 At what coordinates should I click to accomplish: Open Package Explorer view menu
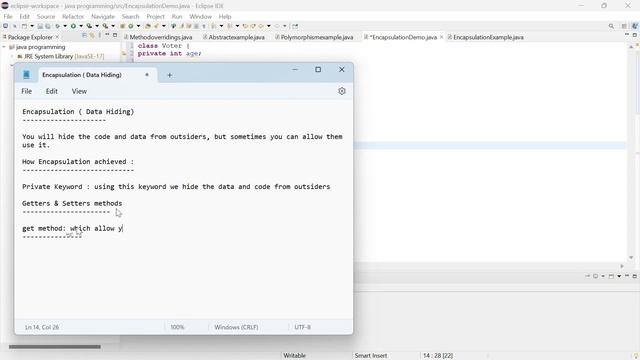[x=100, y=36]
